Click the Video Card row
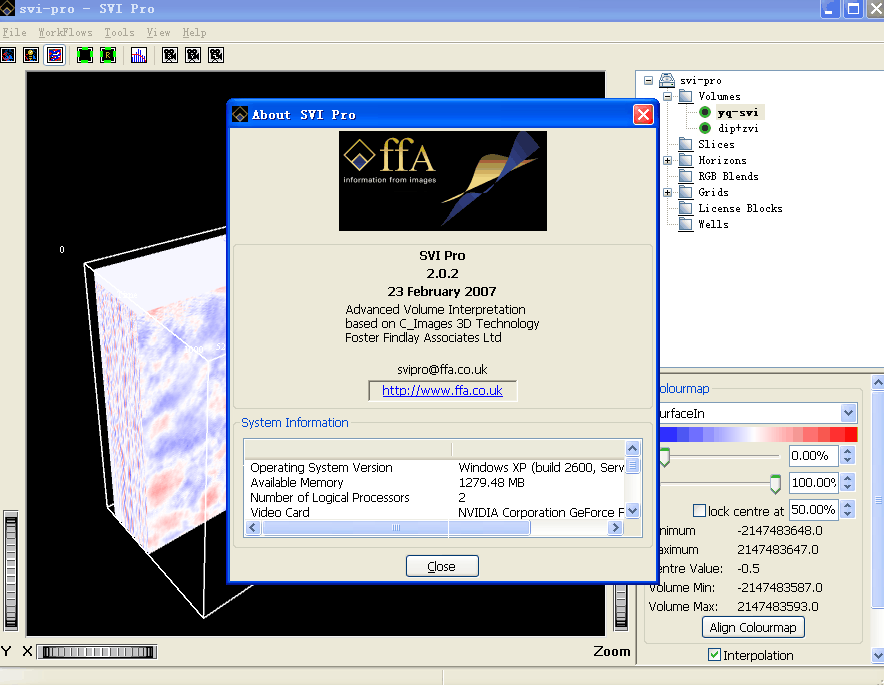Image resolution: width=884 pixels, height=685 pixels. click(435, 512)
